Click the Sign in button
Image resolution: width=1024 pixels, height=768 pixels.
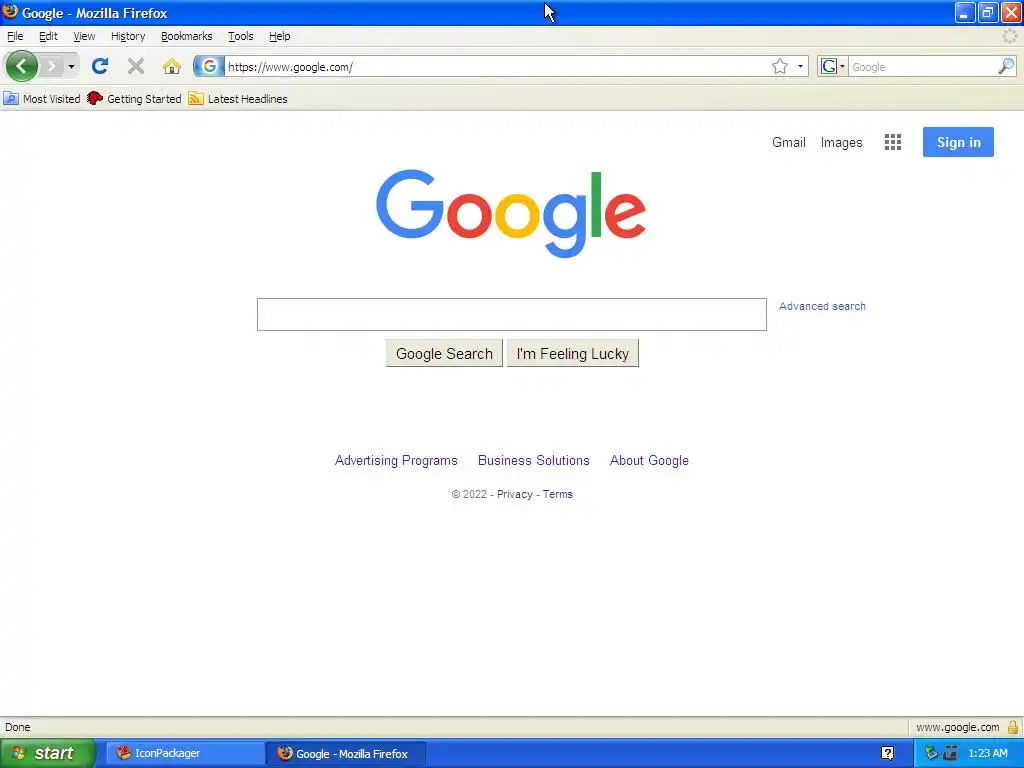958,142
